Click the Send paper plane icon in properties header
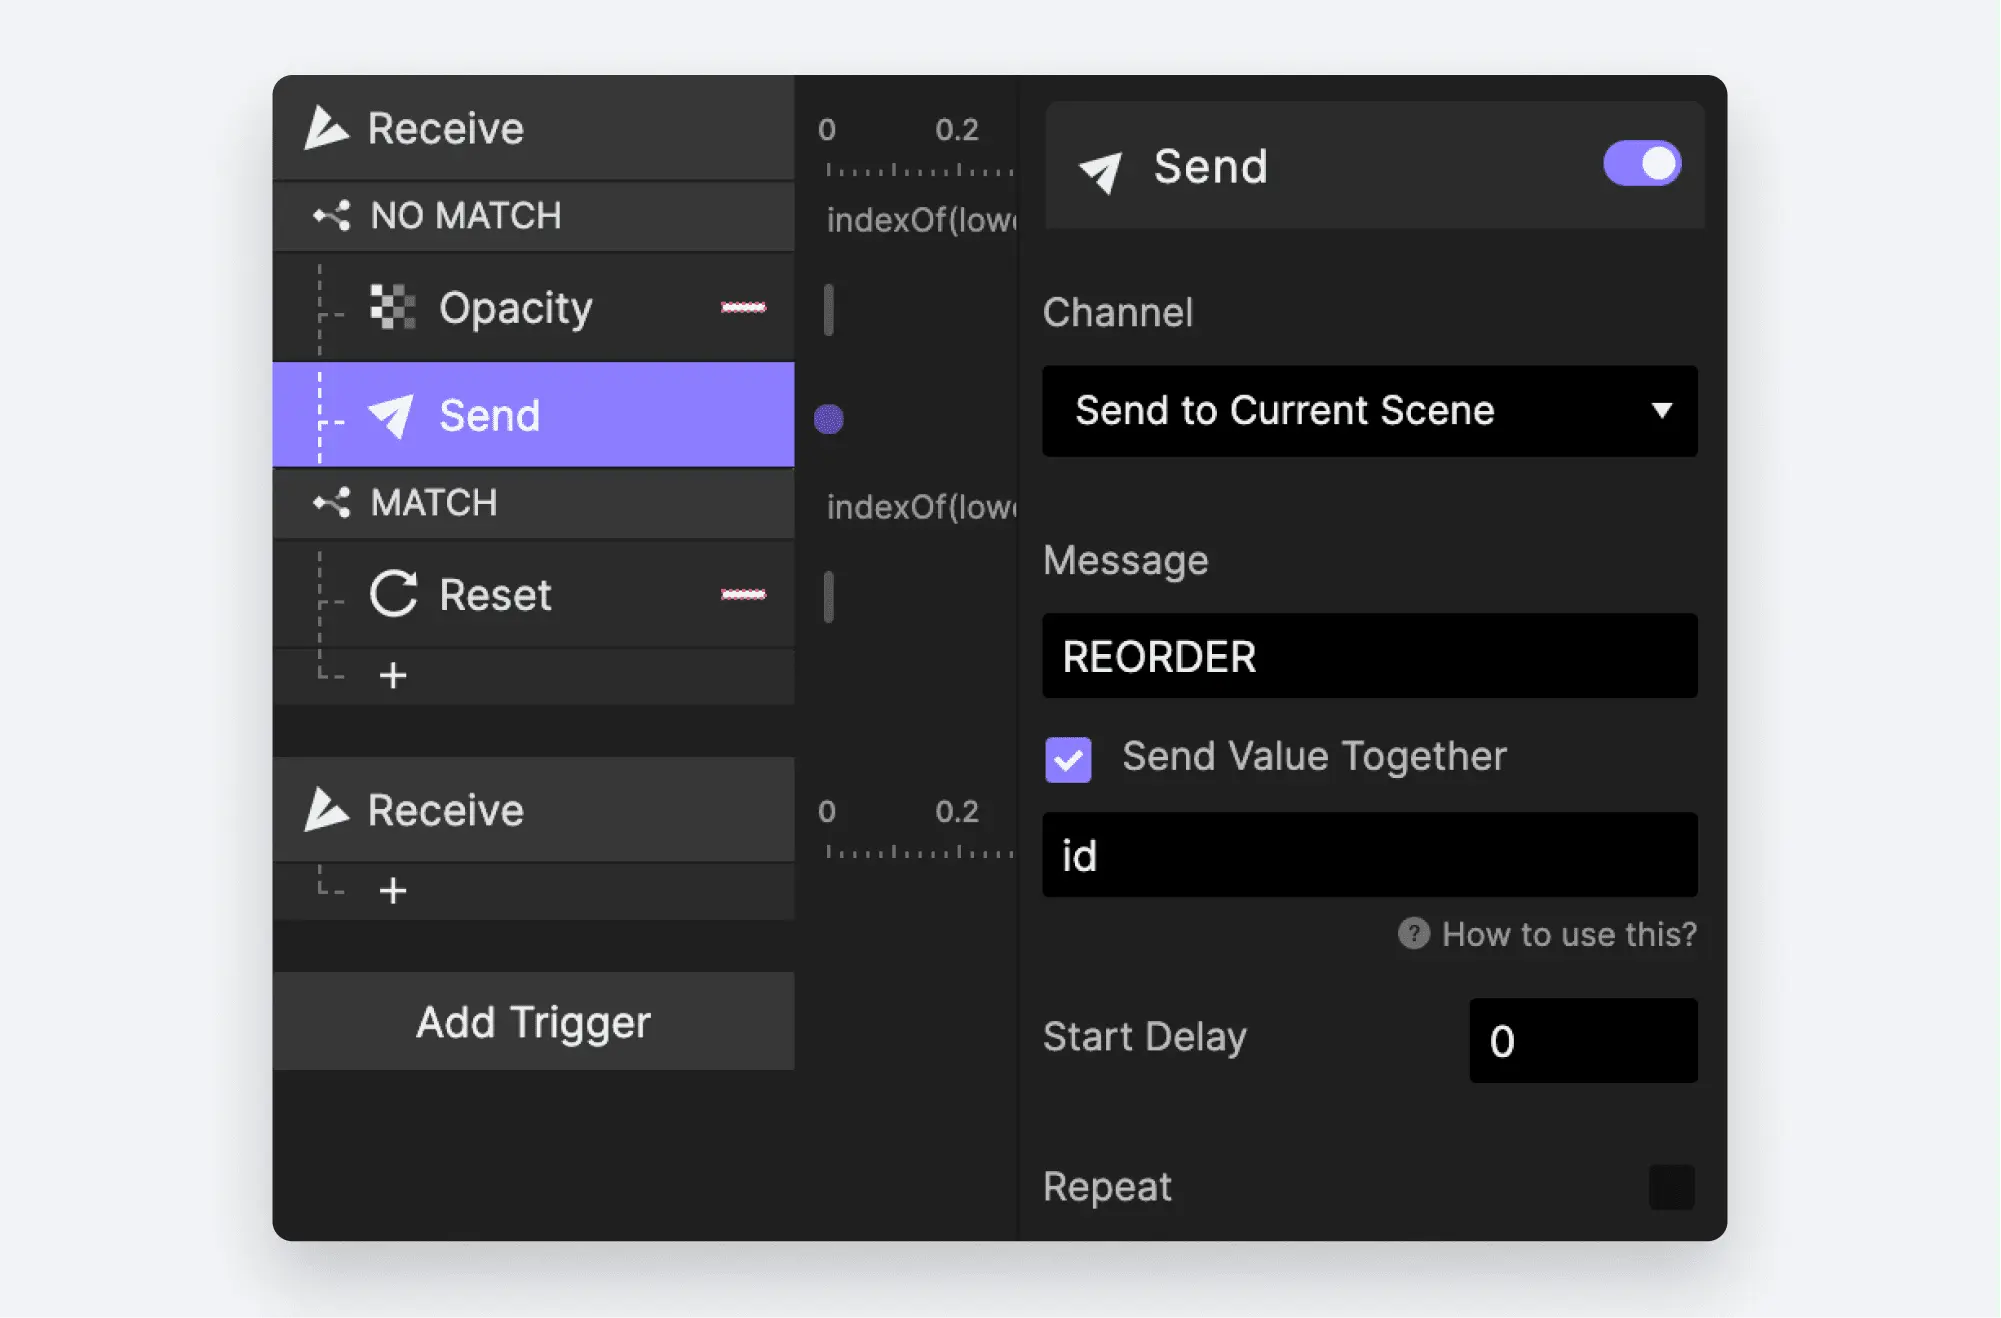Viewport: 2001px width, 1318px height. click(x=1101, y=171)
